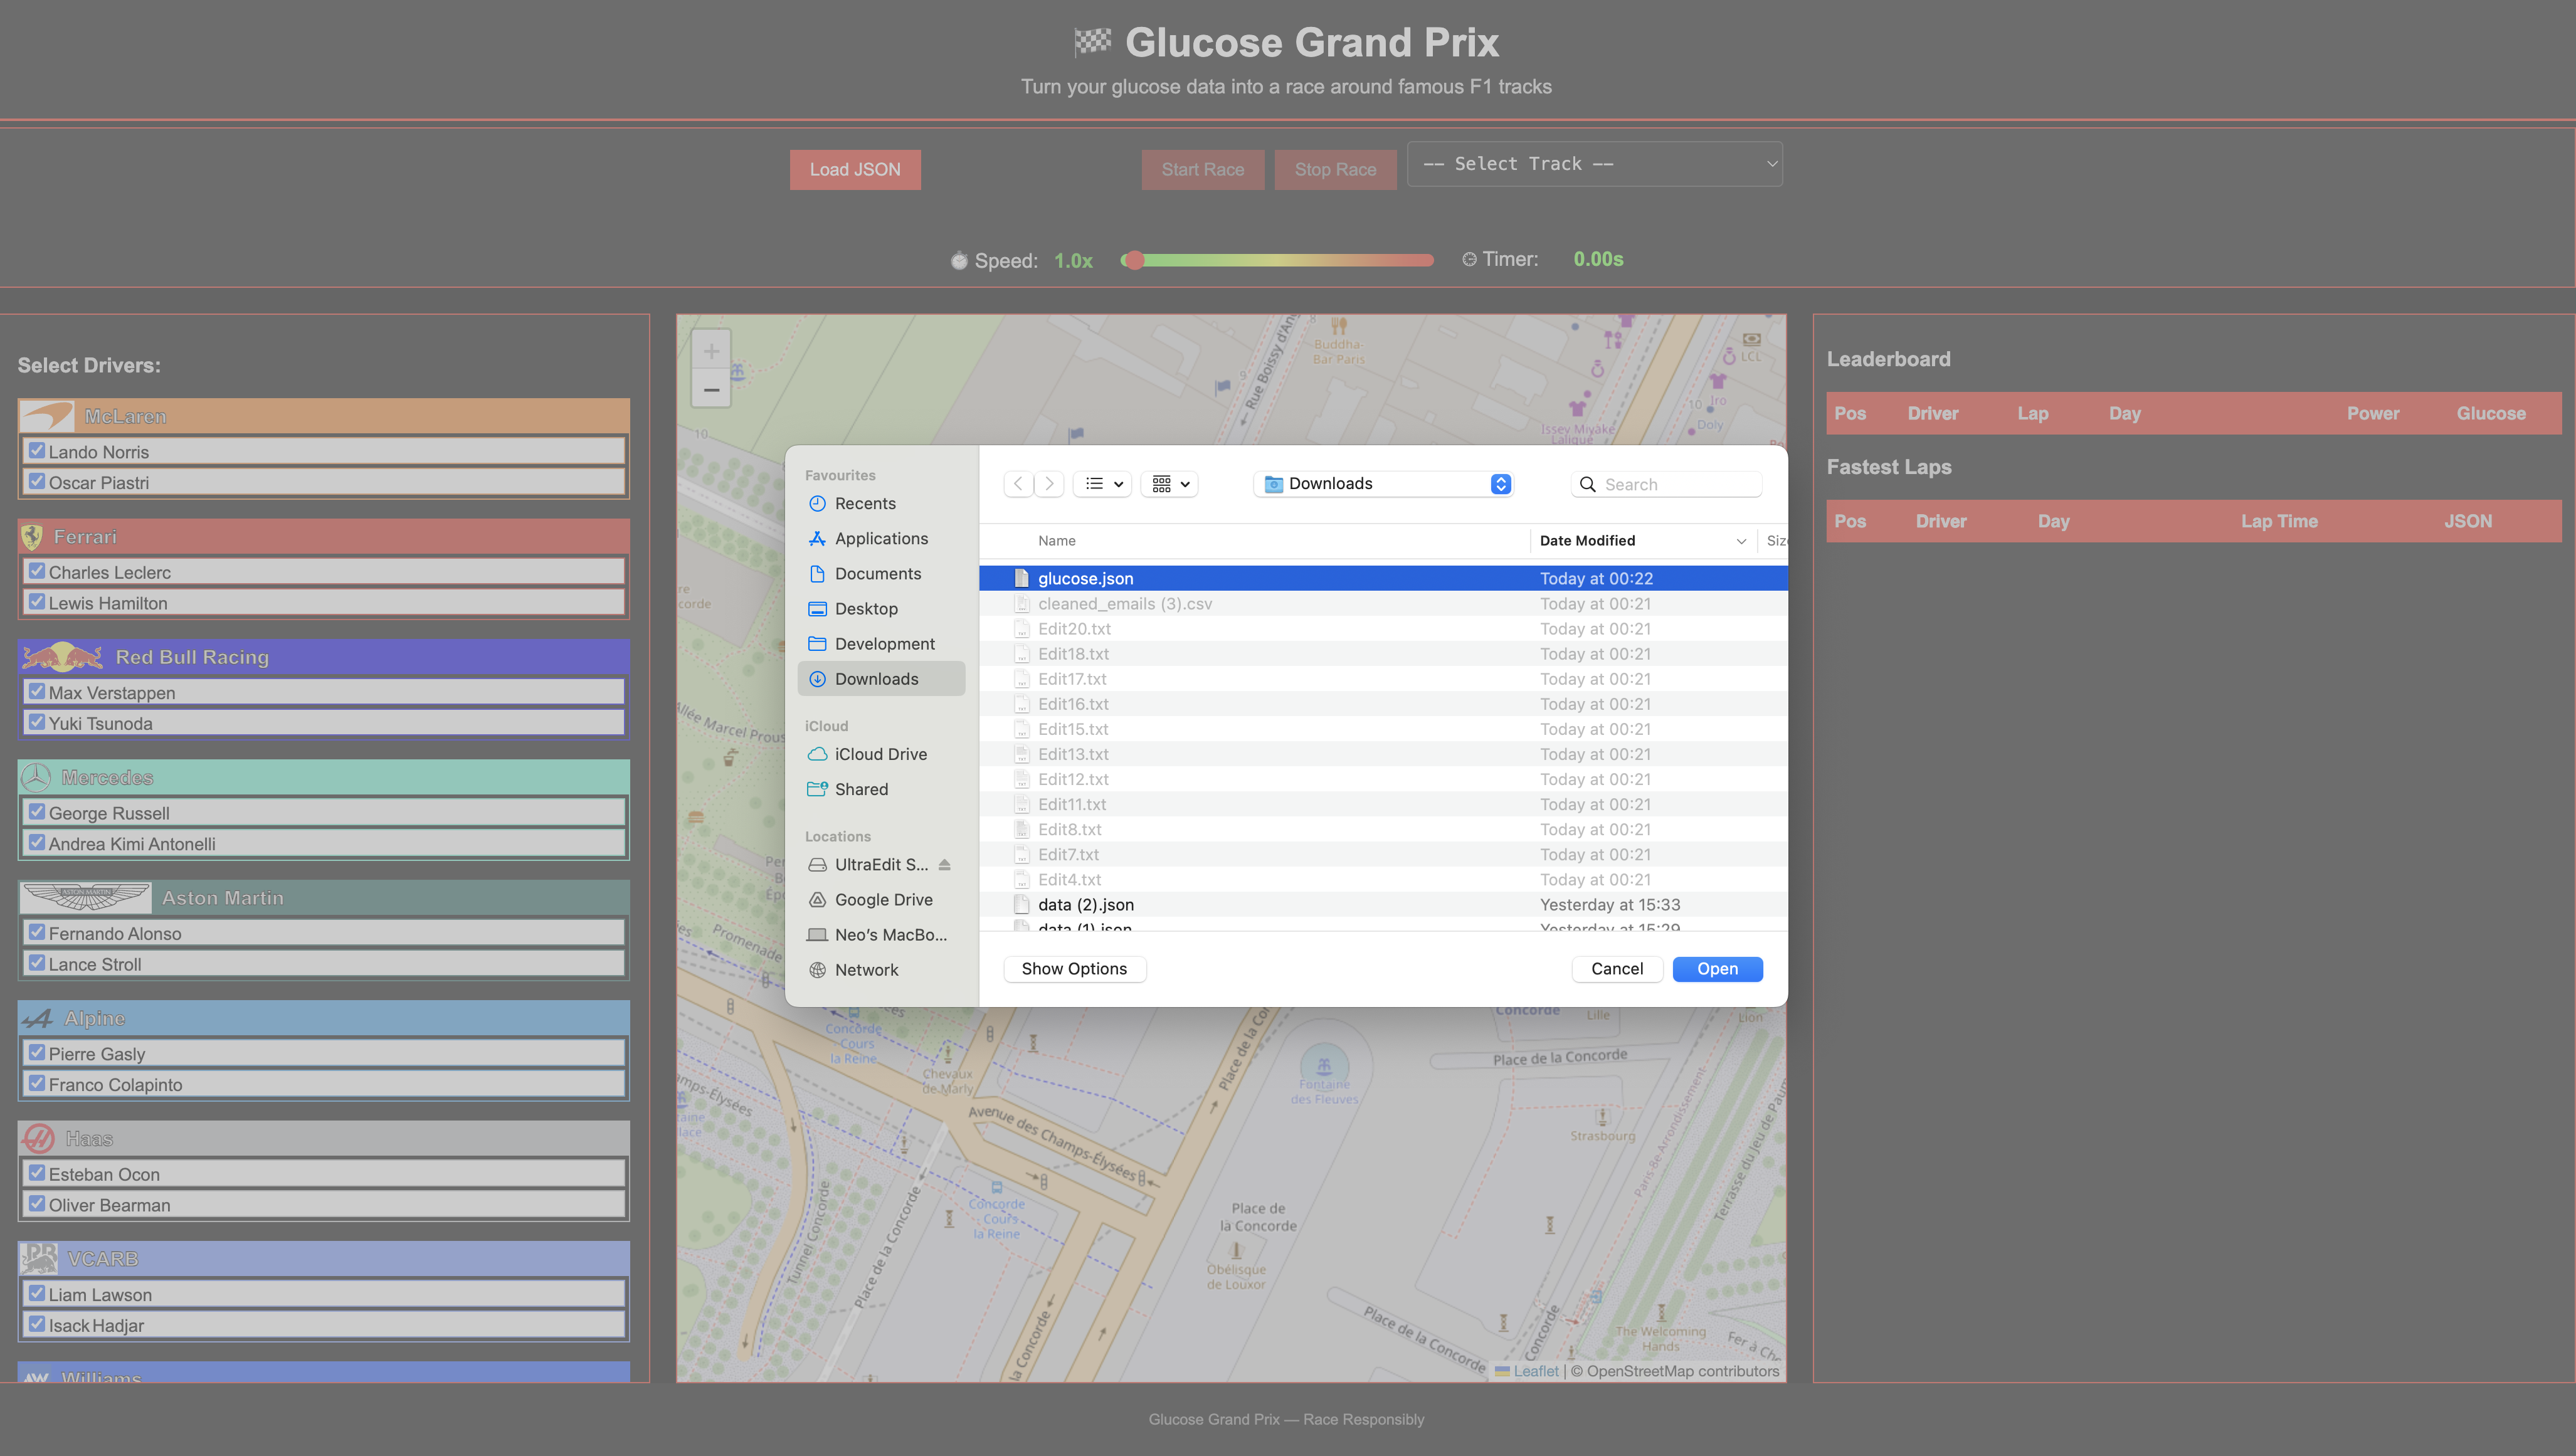The image size is (2576, 1456).
Task: Click the map zoom out minus button
Action: click(711, 390)
